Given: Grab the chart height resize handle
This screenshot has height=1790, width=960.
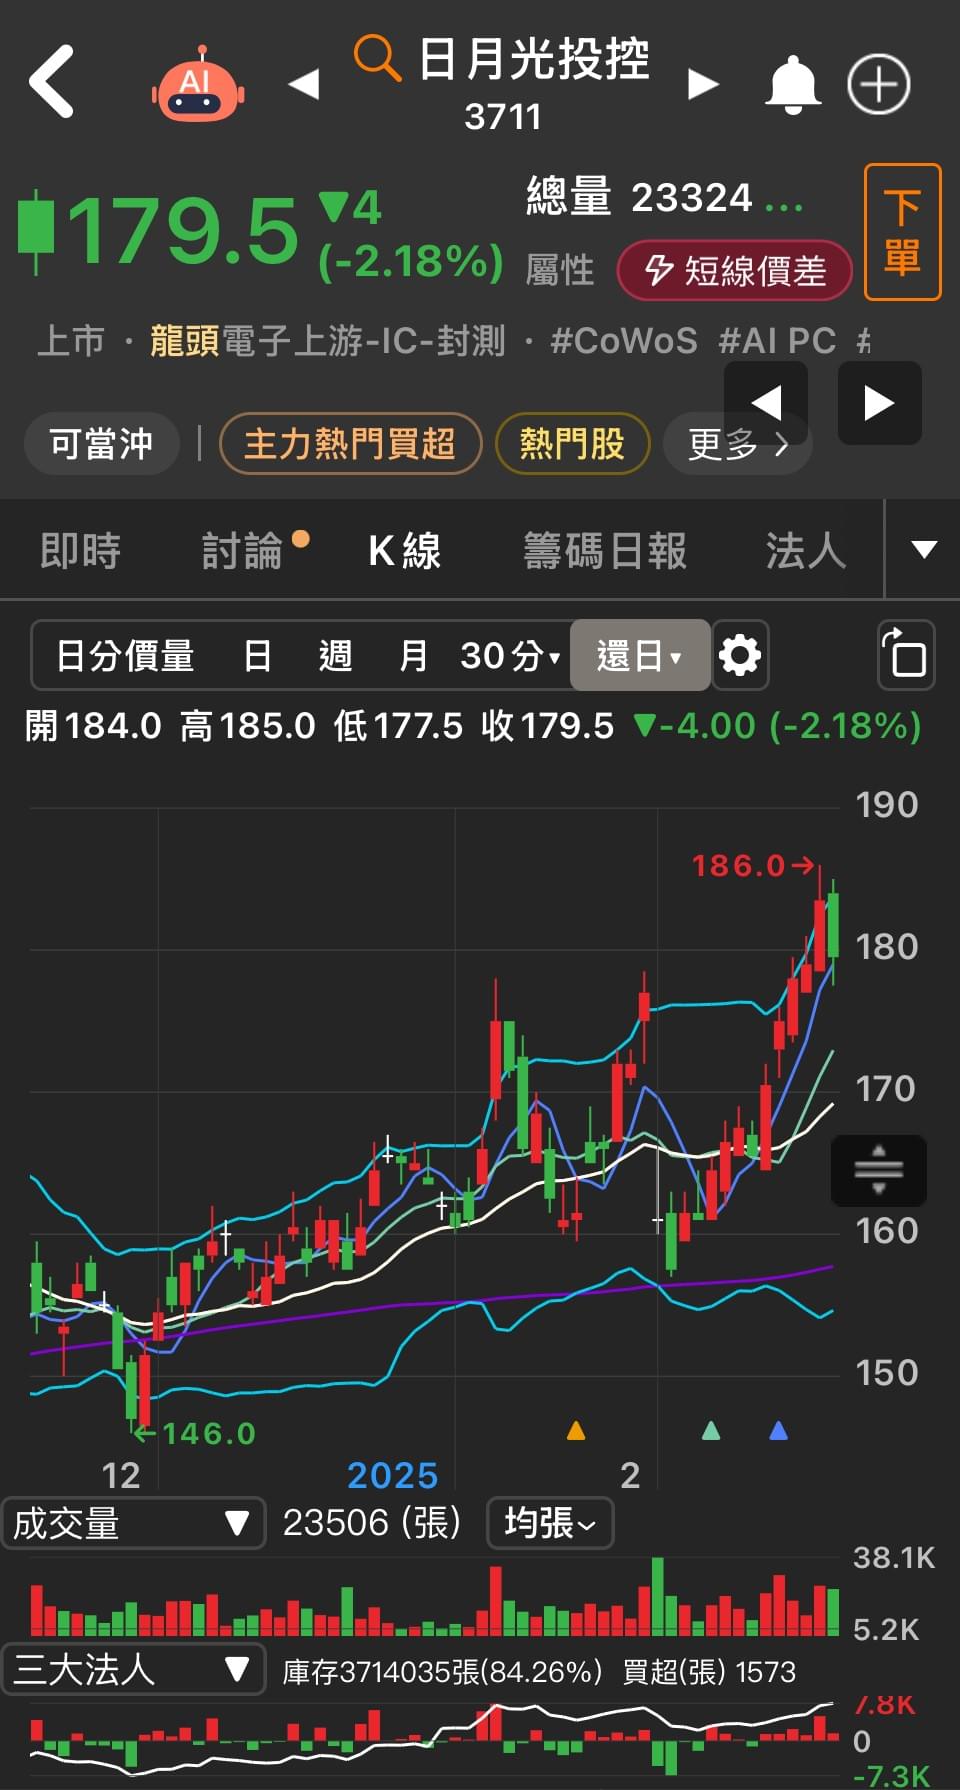Looking at the screenshot, I should (879, 1170).
